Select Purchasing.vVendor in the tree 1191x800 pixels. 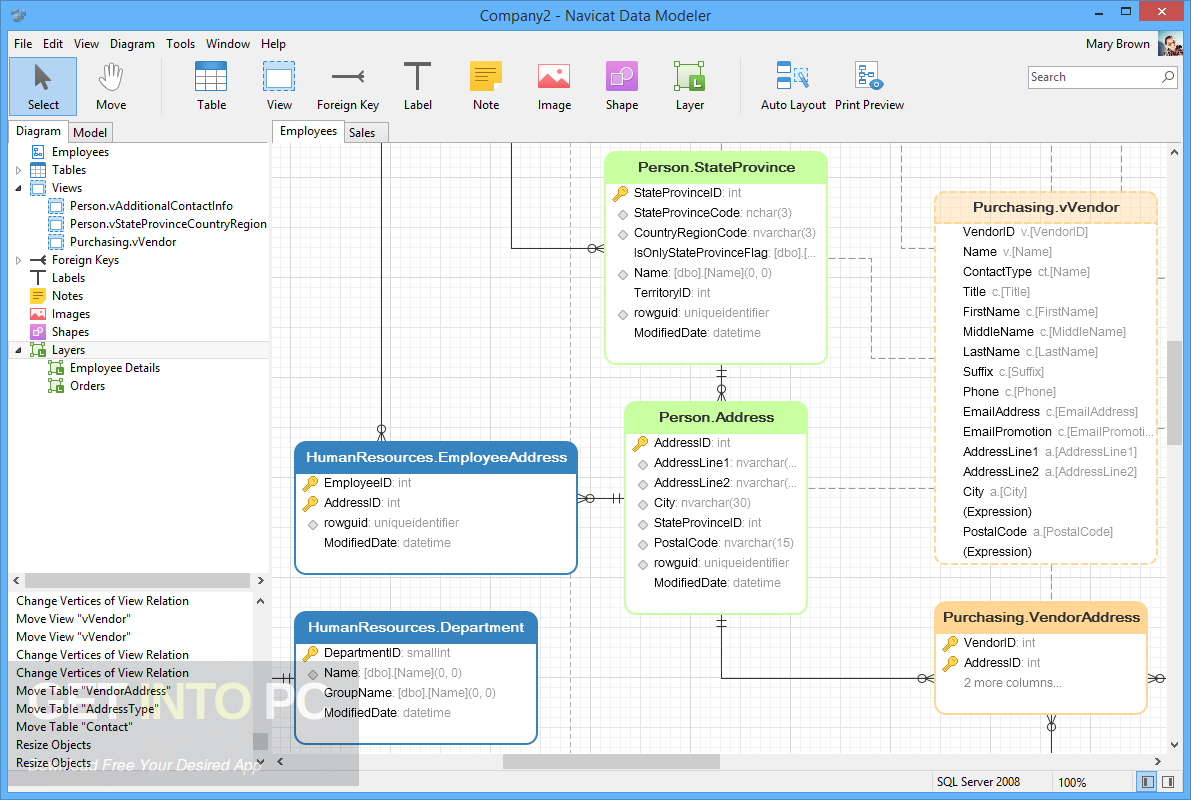pos(123,242)
